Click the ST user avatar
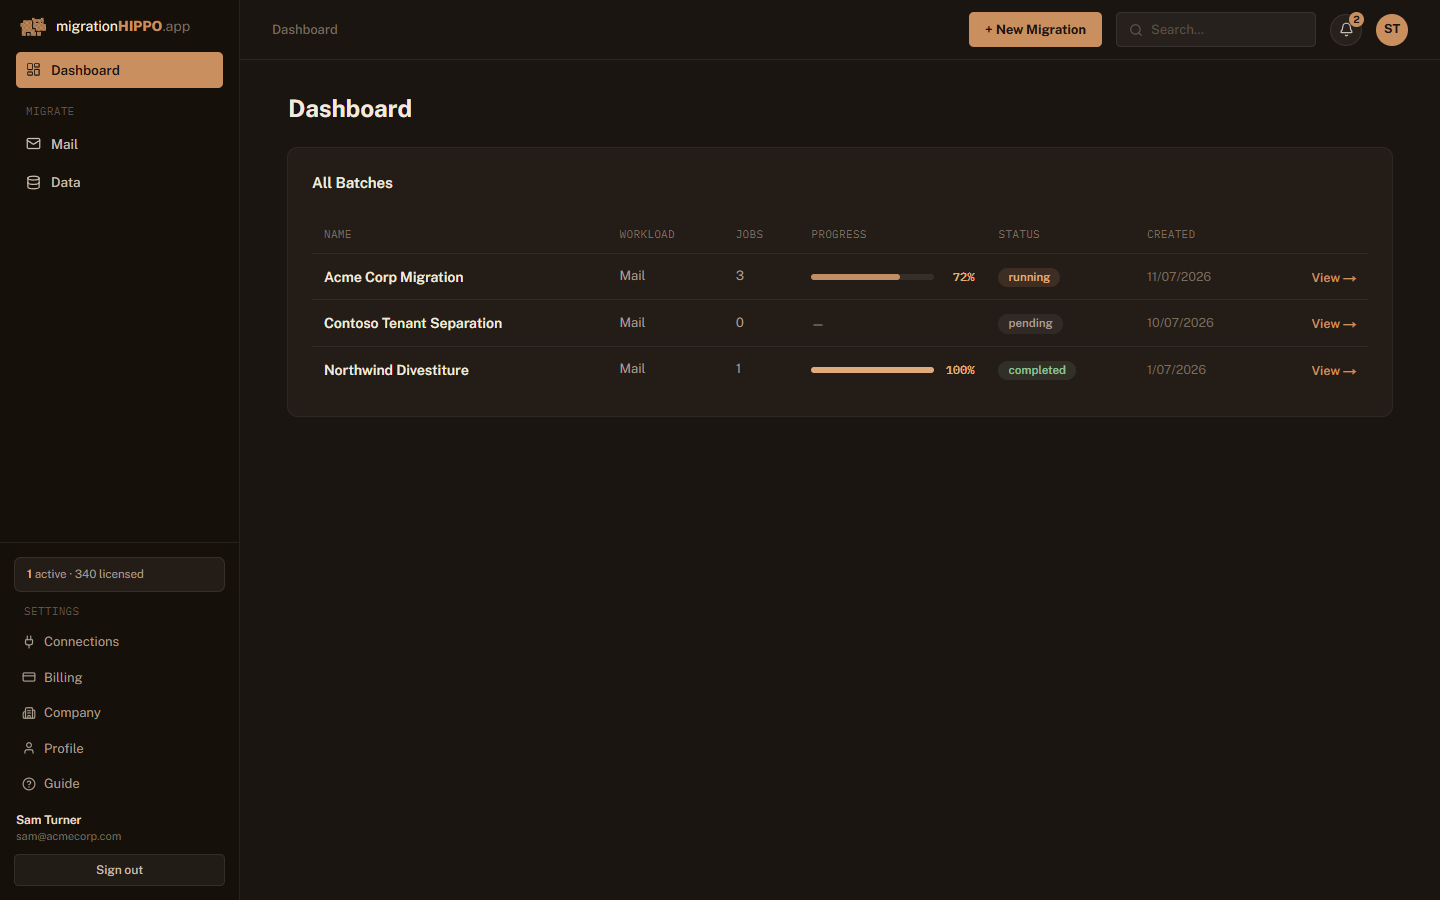 click(1392, 30)
